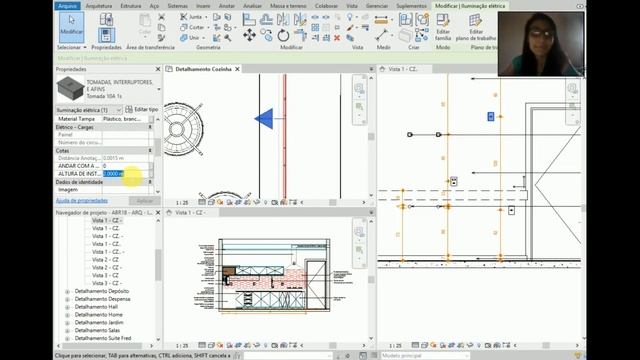Viewport: 640px width, 360px height.
Task: Click the Match type properties icon
Action: tap(162, 38)
